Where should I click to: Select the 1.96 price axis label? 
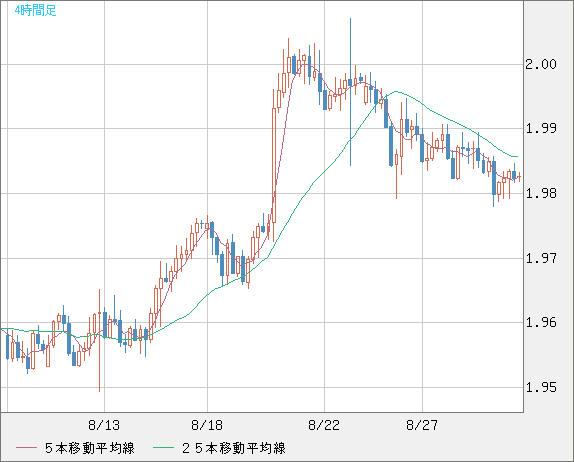click(541, 323)
